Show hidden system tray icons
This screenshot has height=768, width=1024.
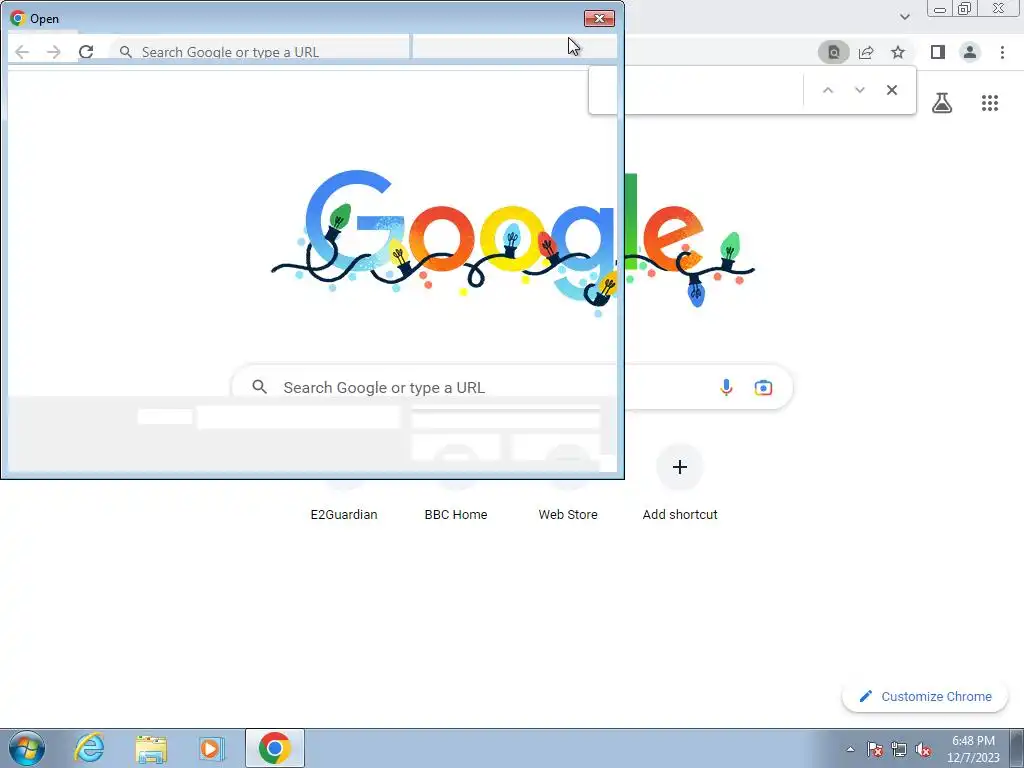tap(850, 749)
